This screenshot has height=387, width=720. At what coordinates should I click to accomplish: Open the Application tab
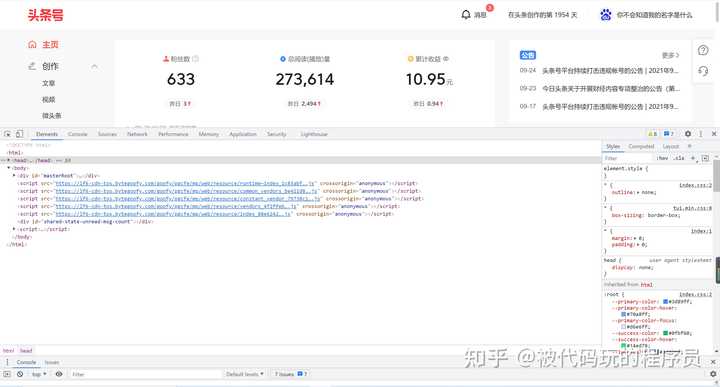tap(243, 134)
